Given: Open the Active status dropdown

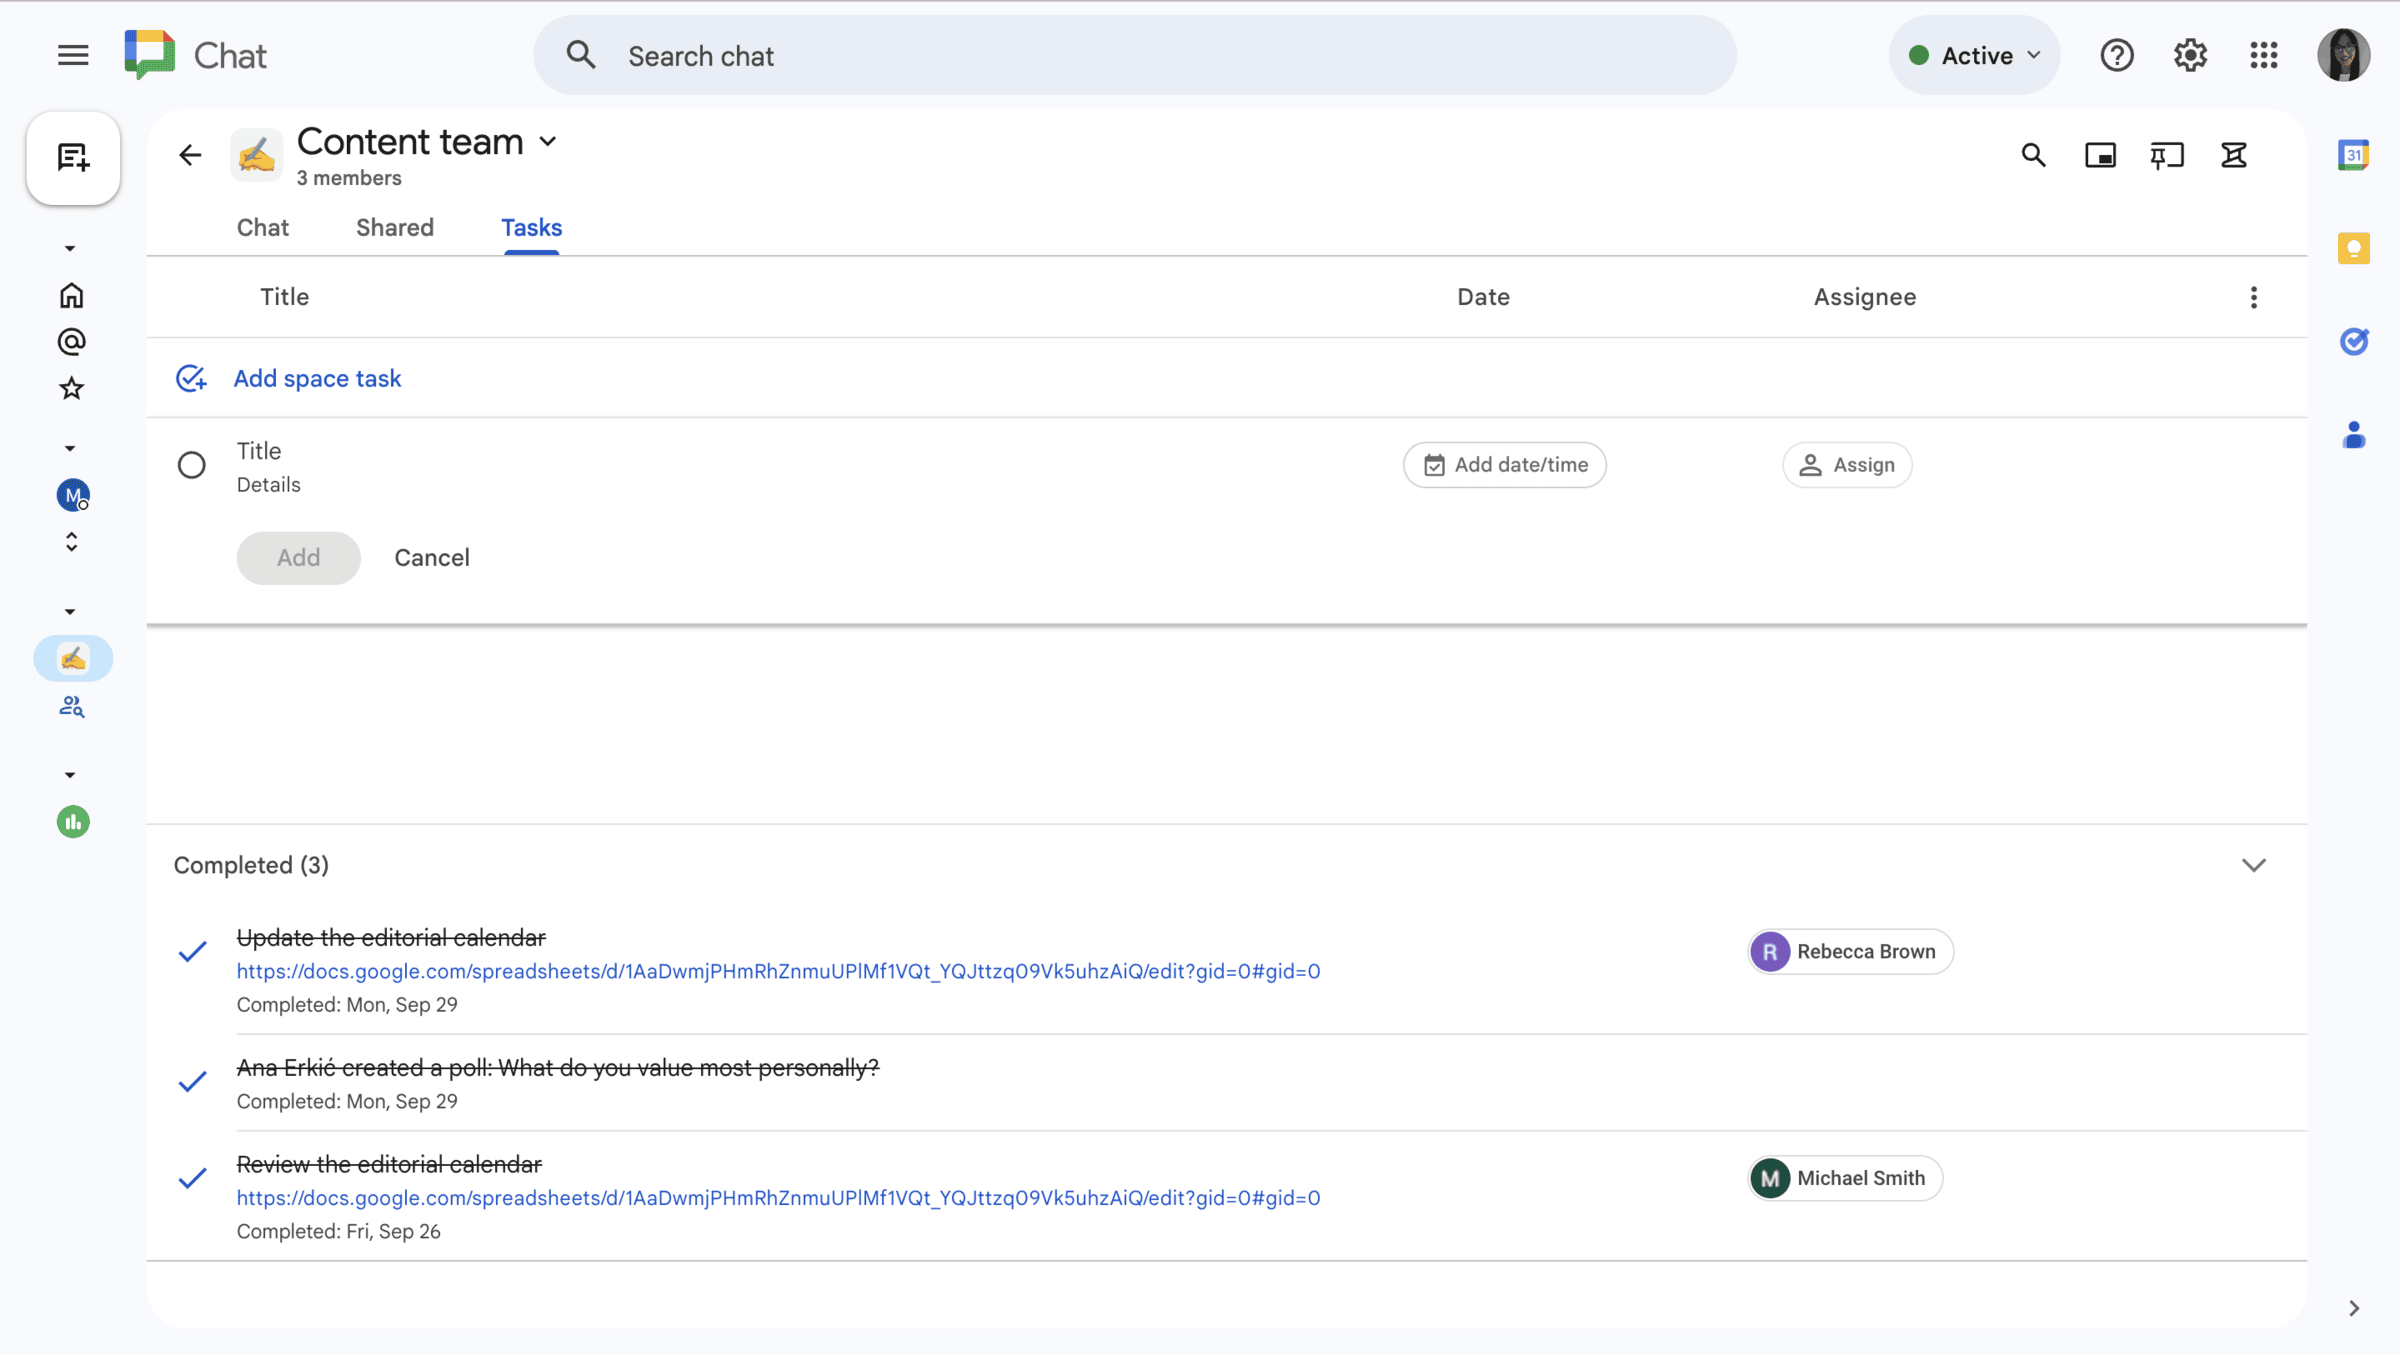Looking at the screenshot, I should (1974, 55).
